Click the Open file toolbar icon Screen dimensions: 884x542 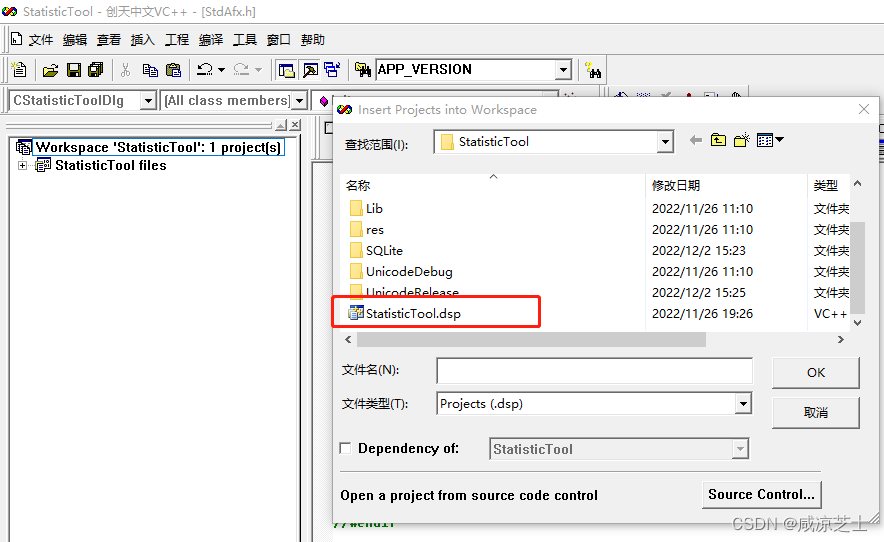coord(50,70)
